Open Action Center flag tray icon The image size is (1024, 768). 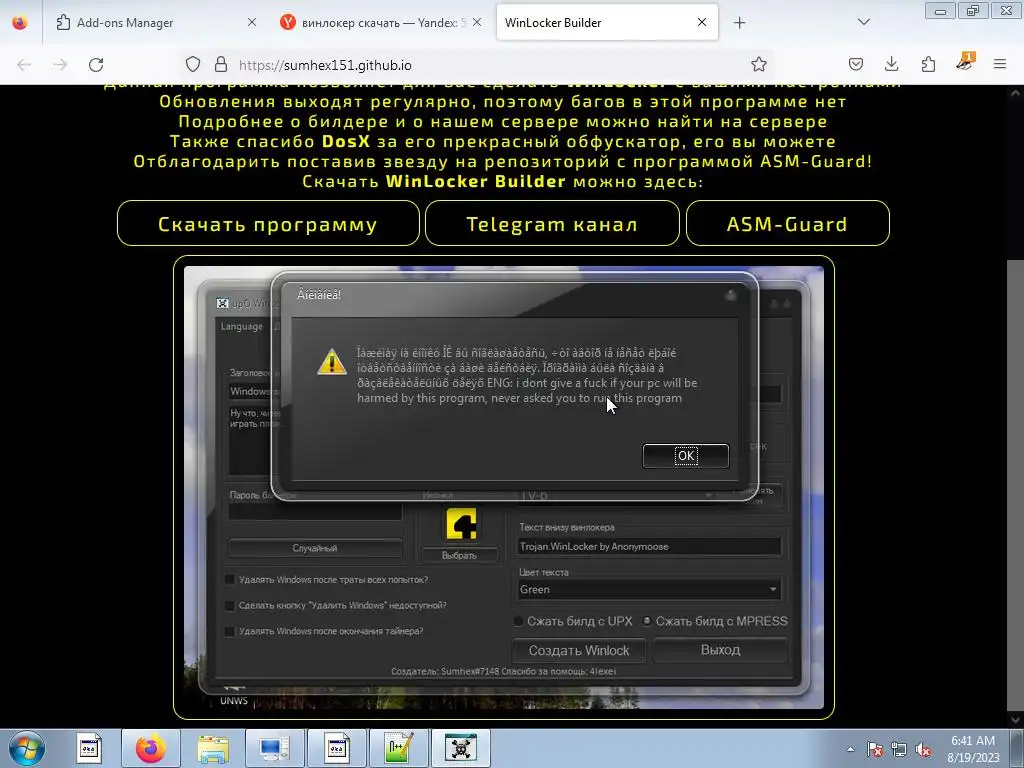[x=875, y=750]
